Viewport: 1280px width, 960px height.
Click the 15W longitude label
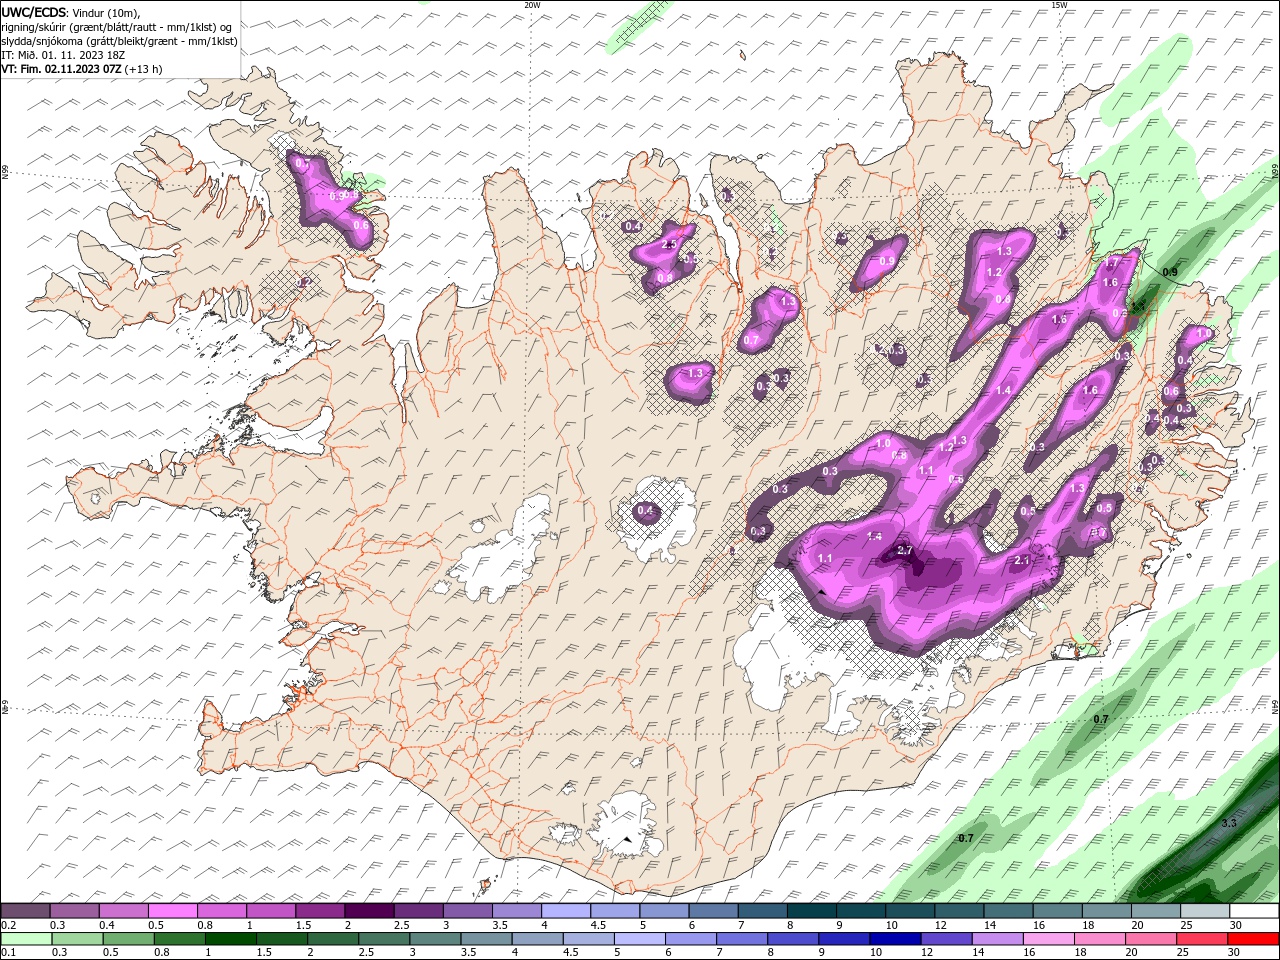coord(1059,5)
